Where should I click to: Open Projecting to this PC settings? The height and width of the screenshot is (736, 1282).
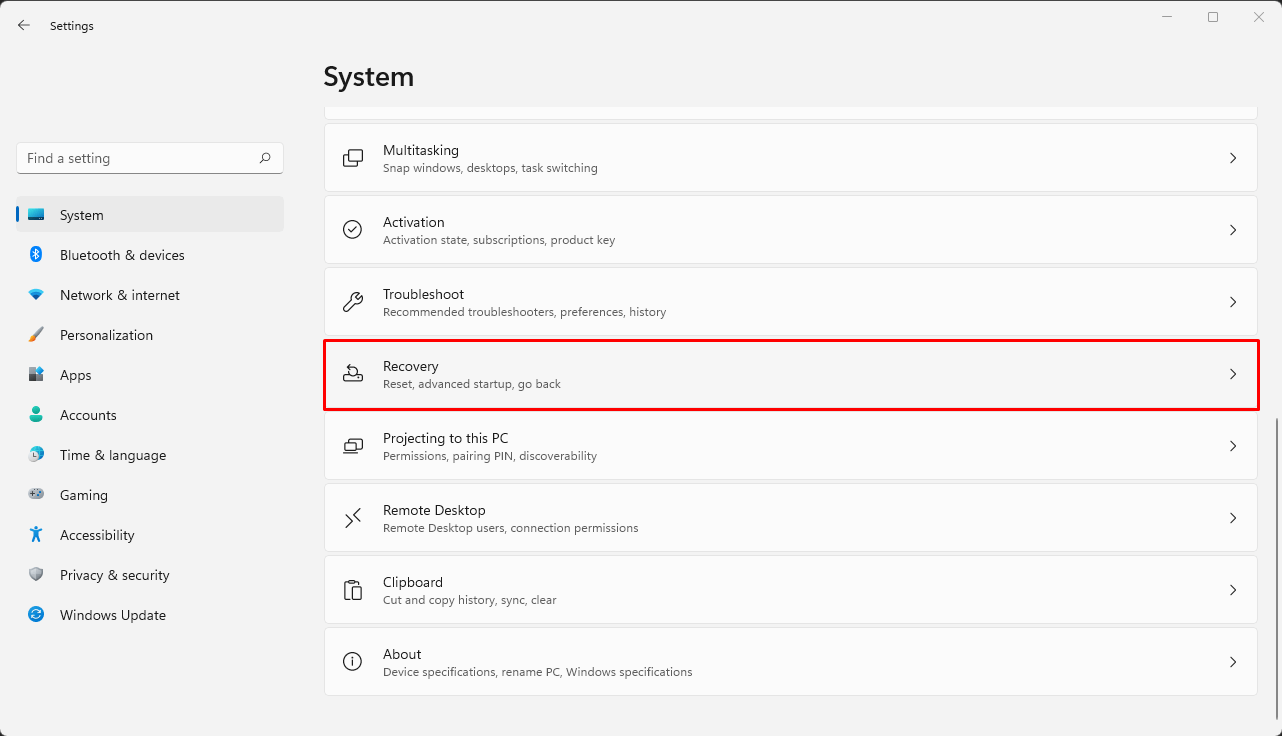(790, 446)
